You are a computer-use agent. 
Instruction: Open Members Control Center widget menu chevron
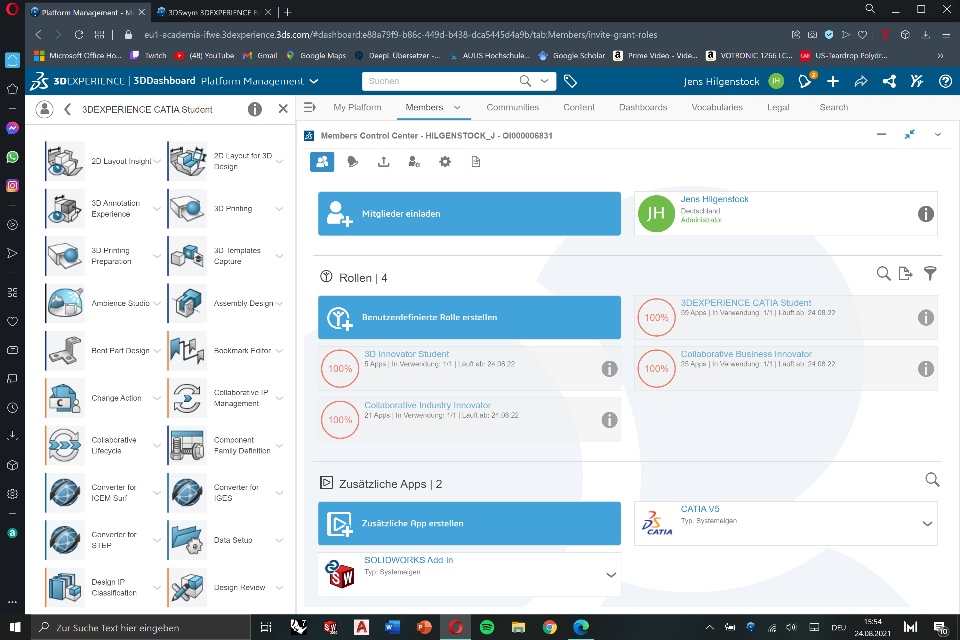[937, 134]
